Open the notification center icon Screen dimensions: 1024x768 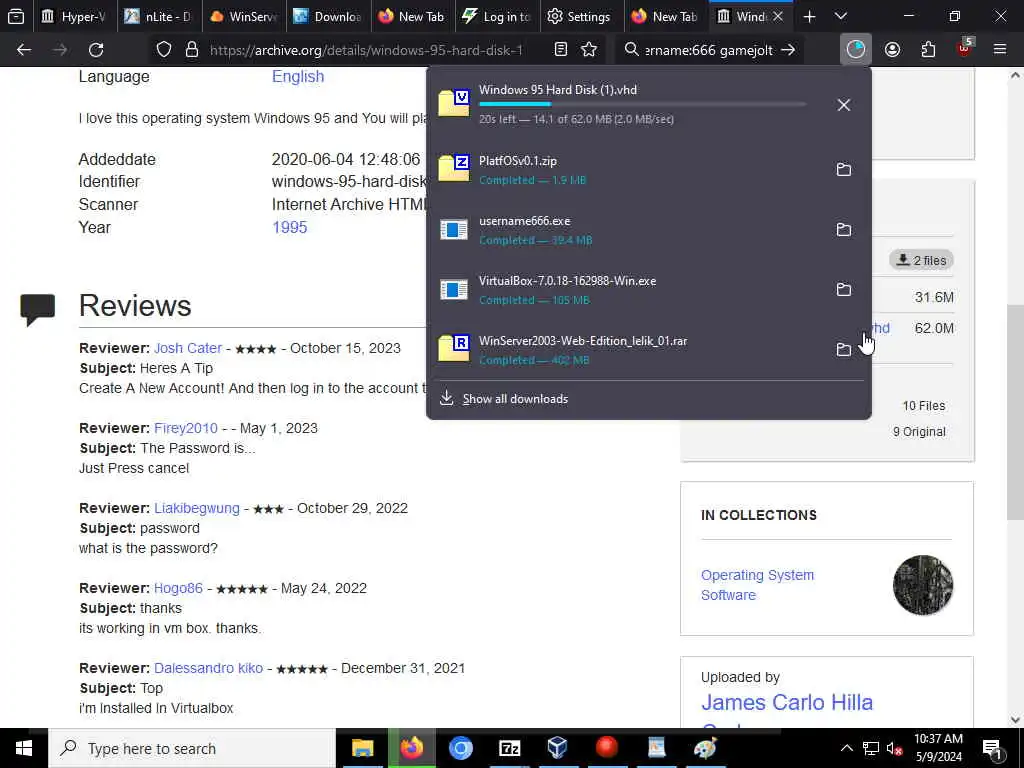pos(993,748)
